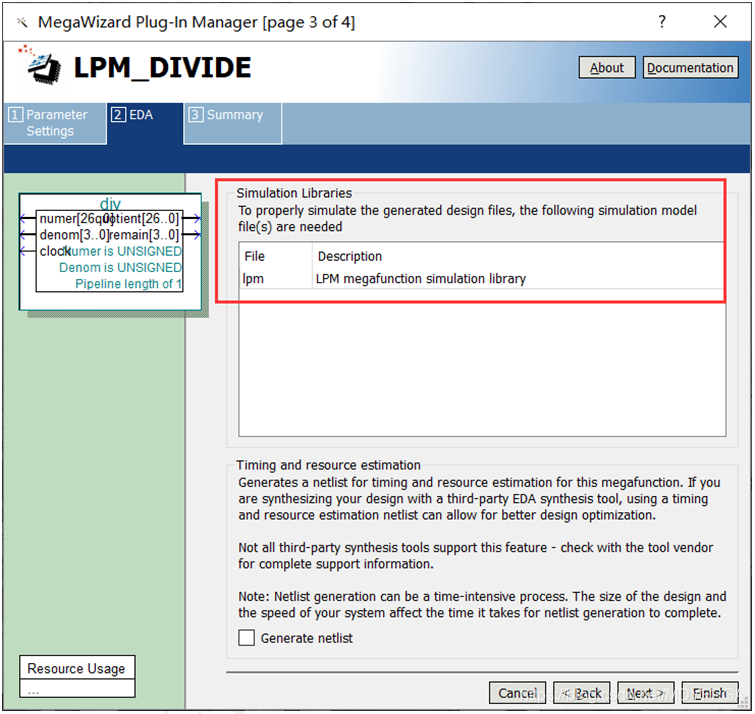
Task: Click the denom[3..0] port label
Action: pos(75,234)
